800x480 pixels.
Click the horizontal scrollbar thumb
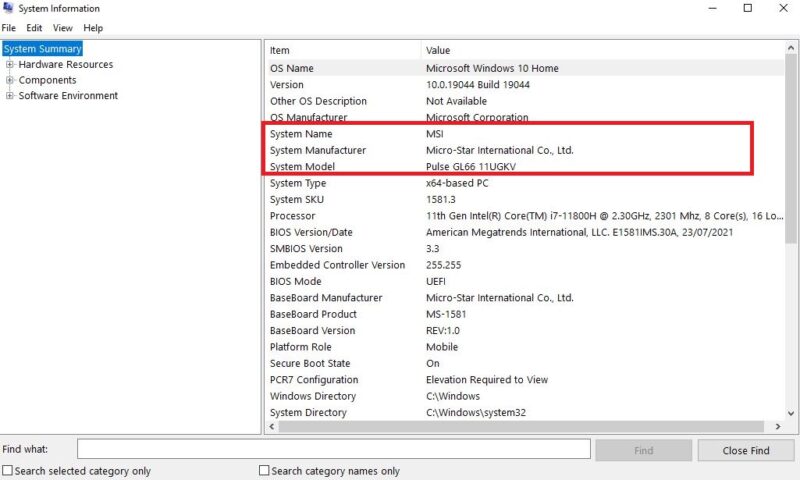pyautogui.click(x=521, y=426)
